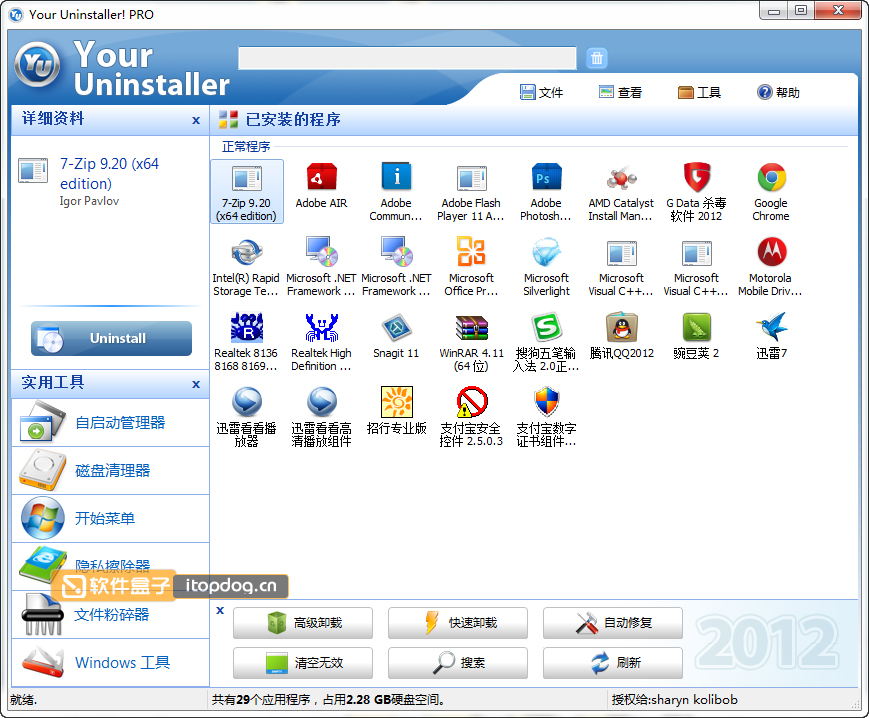The width and height of the screenshot is (869, 718).
Task: Click the 自动修复 button
Action: point(613,623)
